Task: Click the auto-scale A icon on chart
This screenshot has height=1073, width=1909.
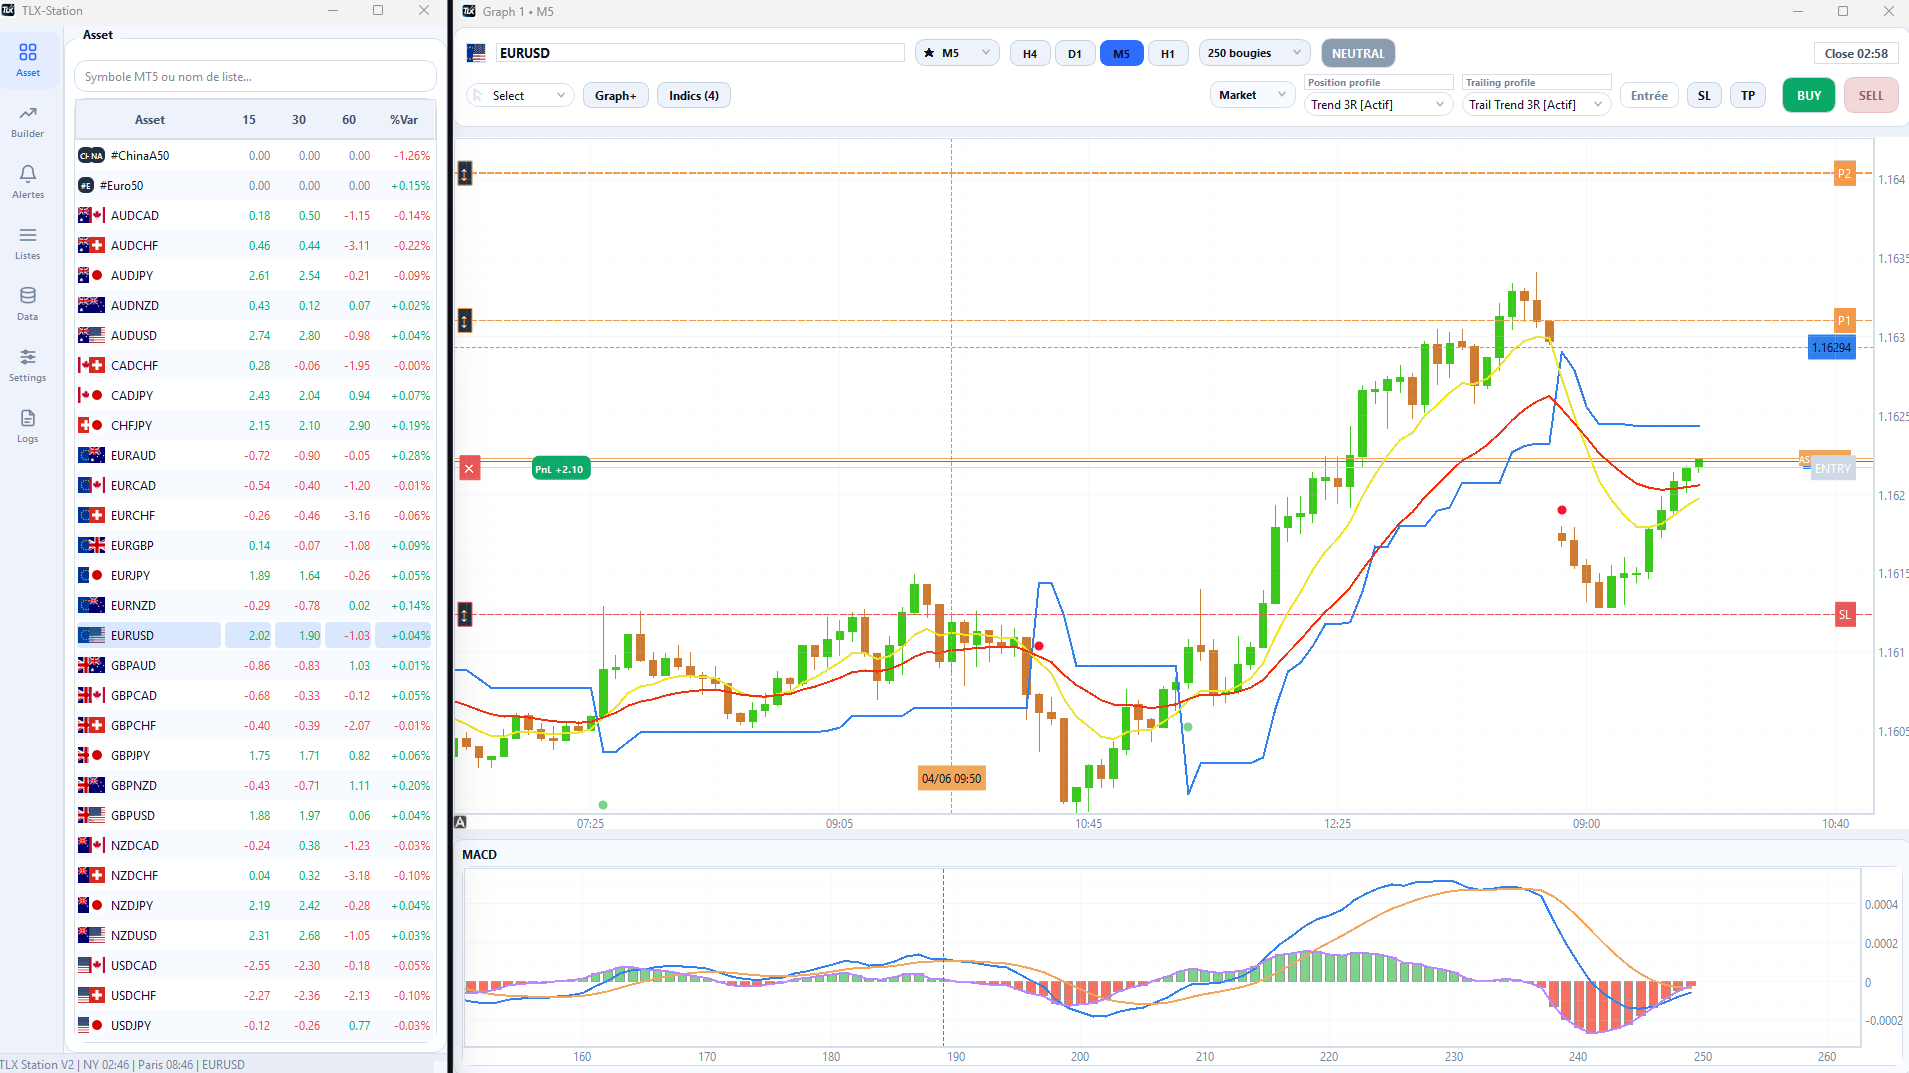Action: click(x=460, y=822)
